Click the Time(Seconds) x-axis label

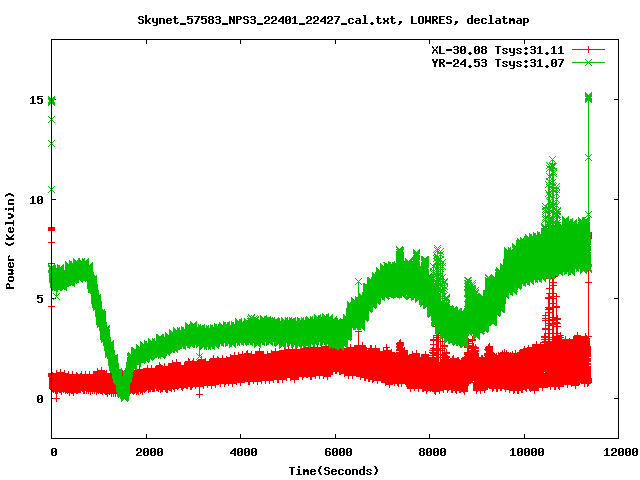coord(334,471)
